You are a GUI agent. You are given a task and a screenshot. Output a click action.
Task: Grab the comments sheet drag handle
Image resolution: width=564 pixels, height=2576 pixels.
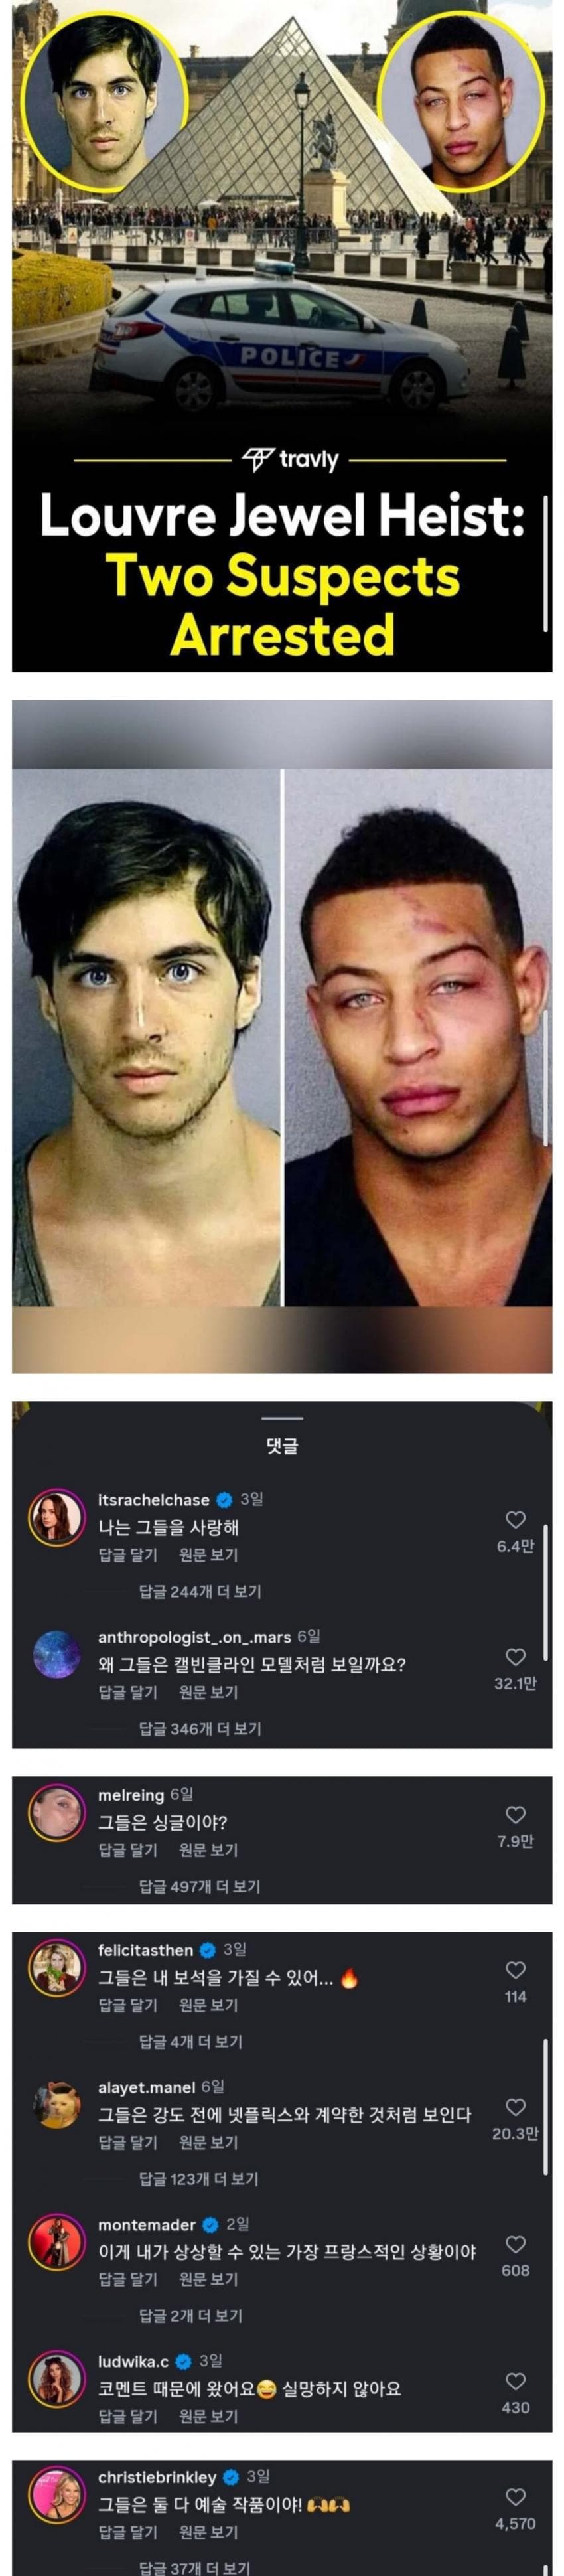(282, 1417)
